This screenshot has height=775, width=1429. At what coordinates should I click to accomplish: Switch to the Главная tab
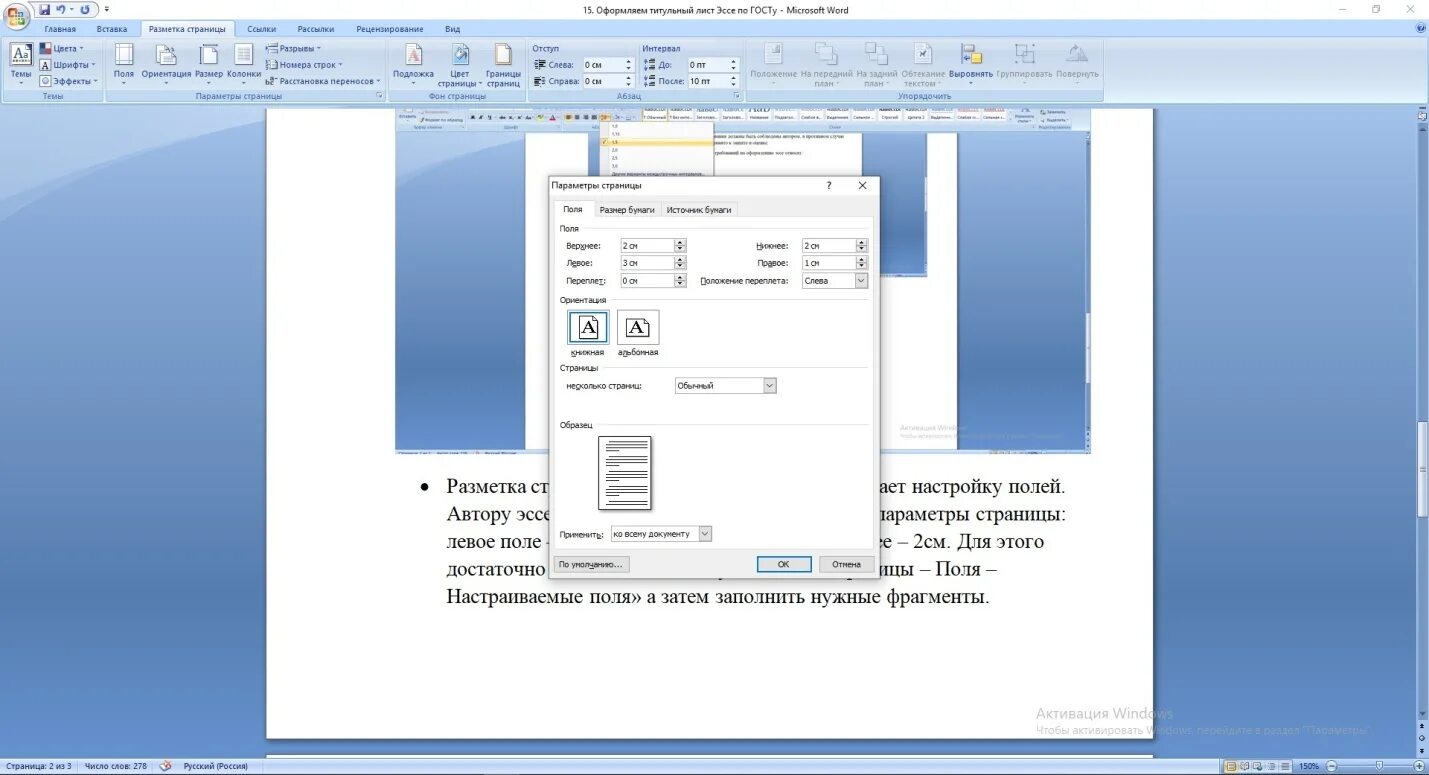(60, 29)
